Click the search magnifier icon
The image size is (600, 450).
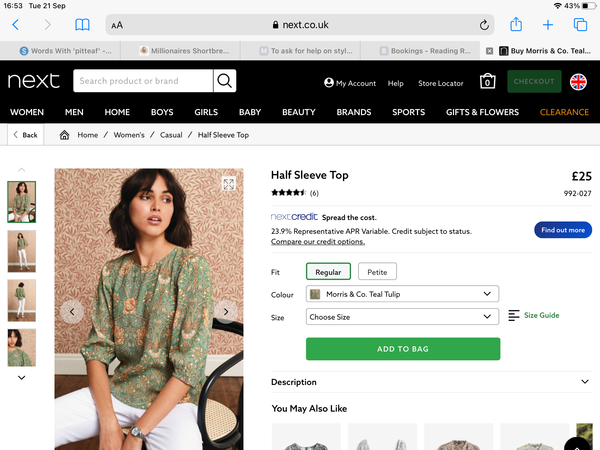coord(225,81)
